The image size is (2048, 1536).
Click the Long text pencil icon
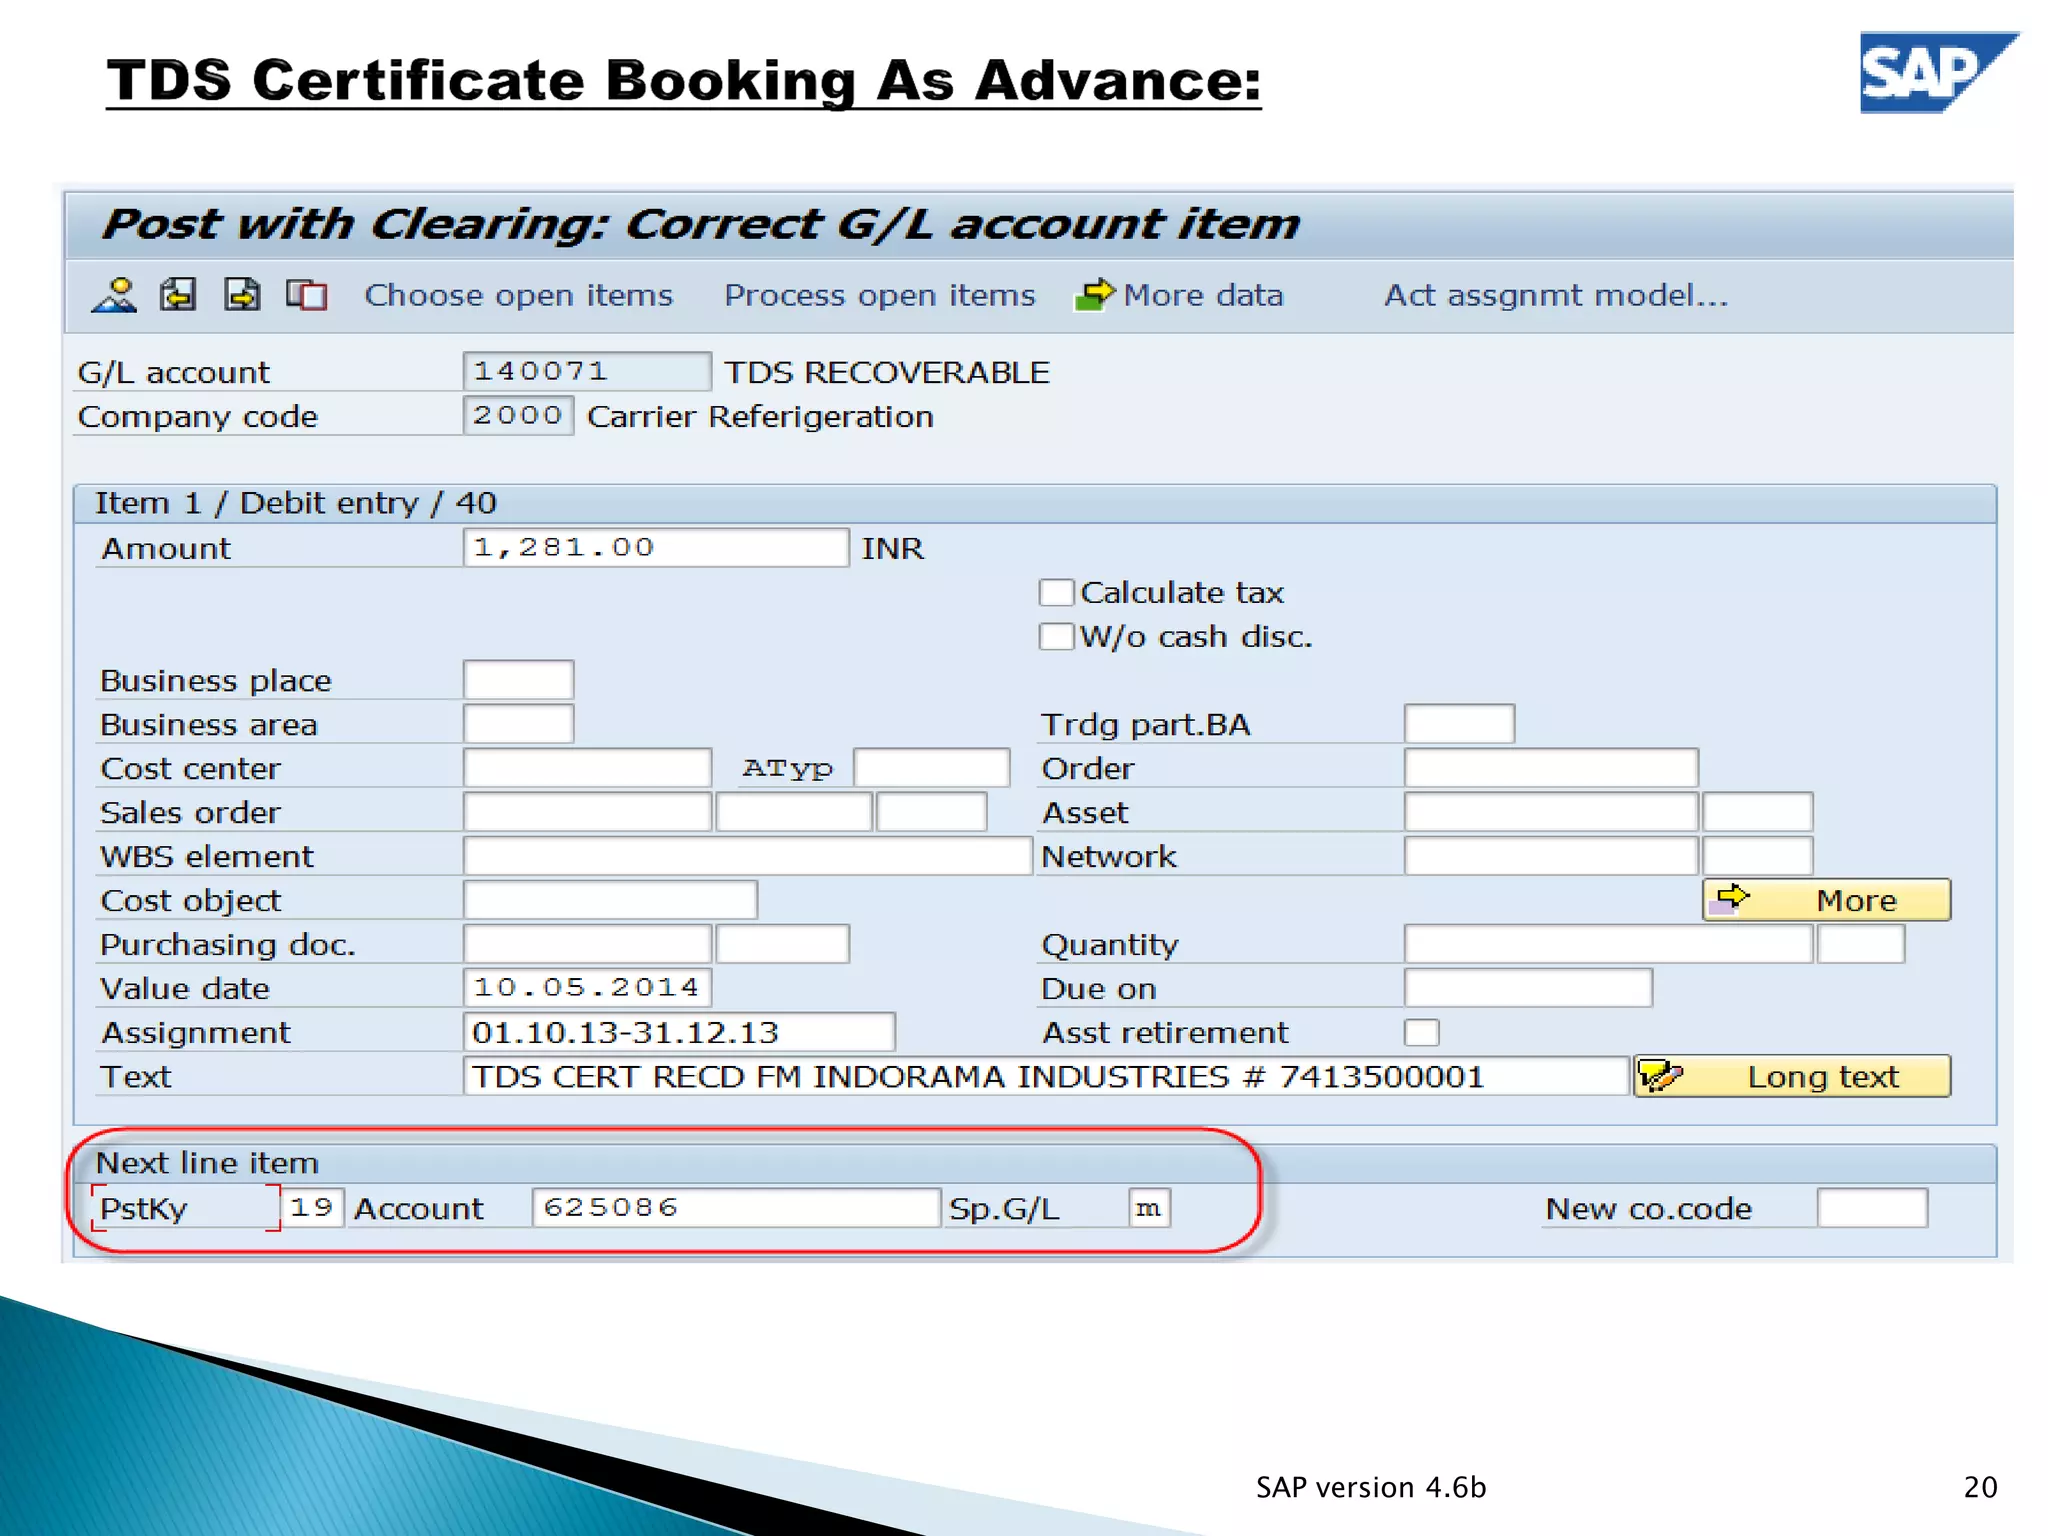[x=1662, y=1077]
